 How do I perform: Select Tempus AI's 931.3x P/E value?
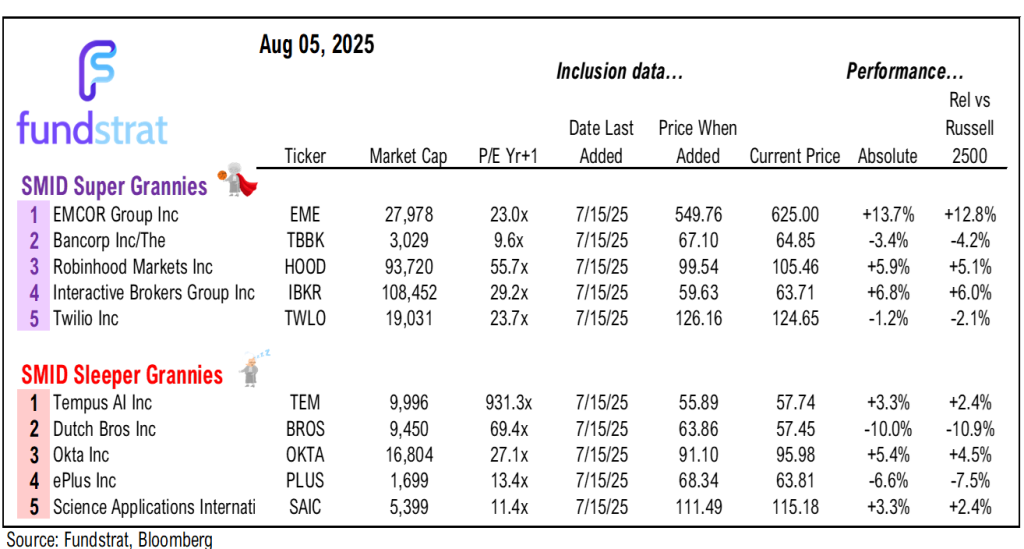pos(505,403)
